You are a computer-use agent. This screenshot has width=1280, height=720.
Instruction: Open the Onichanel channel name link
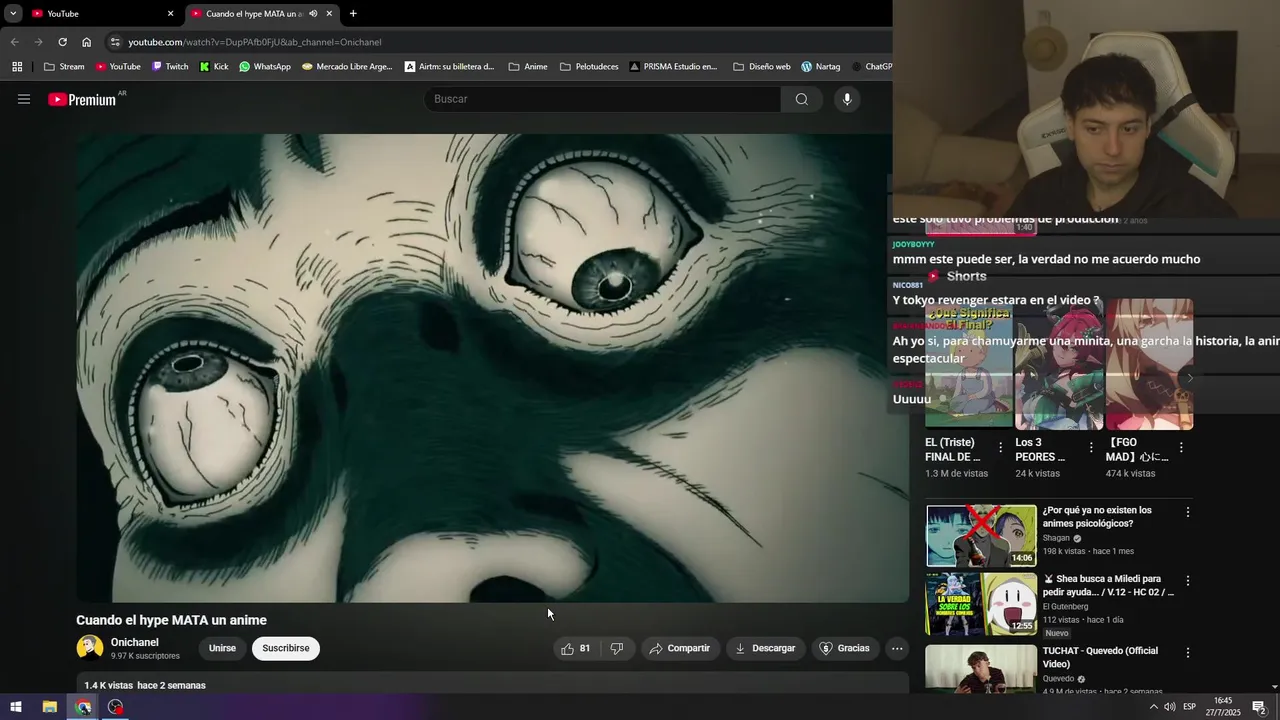[135, 642]
